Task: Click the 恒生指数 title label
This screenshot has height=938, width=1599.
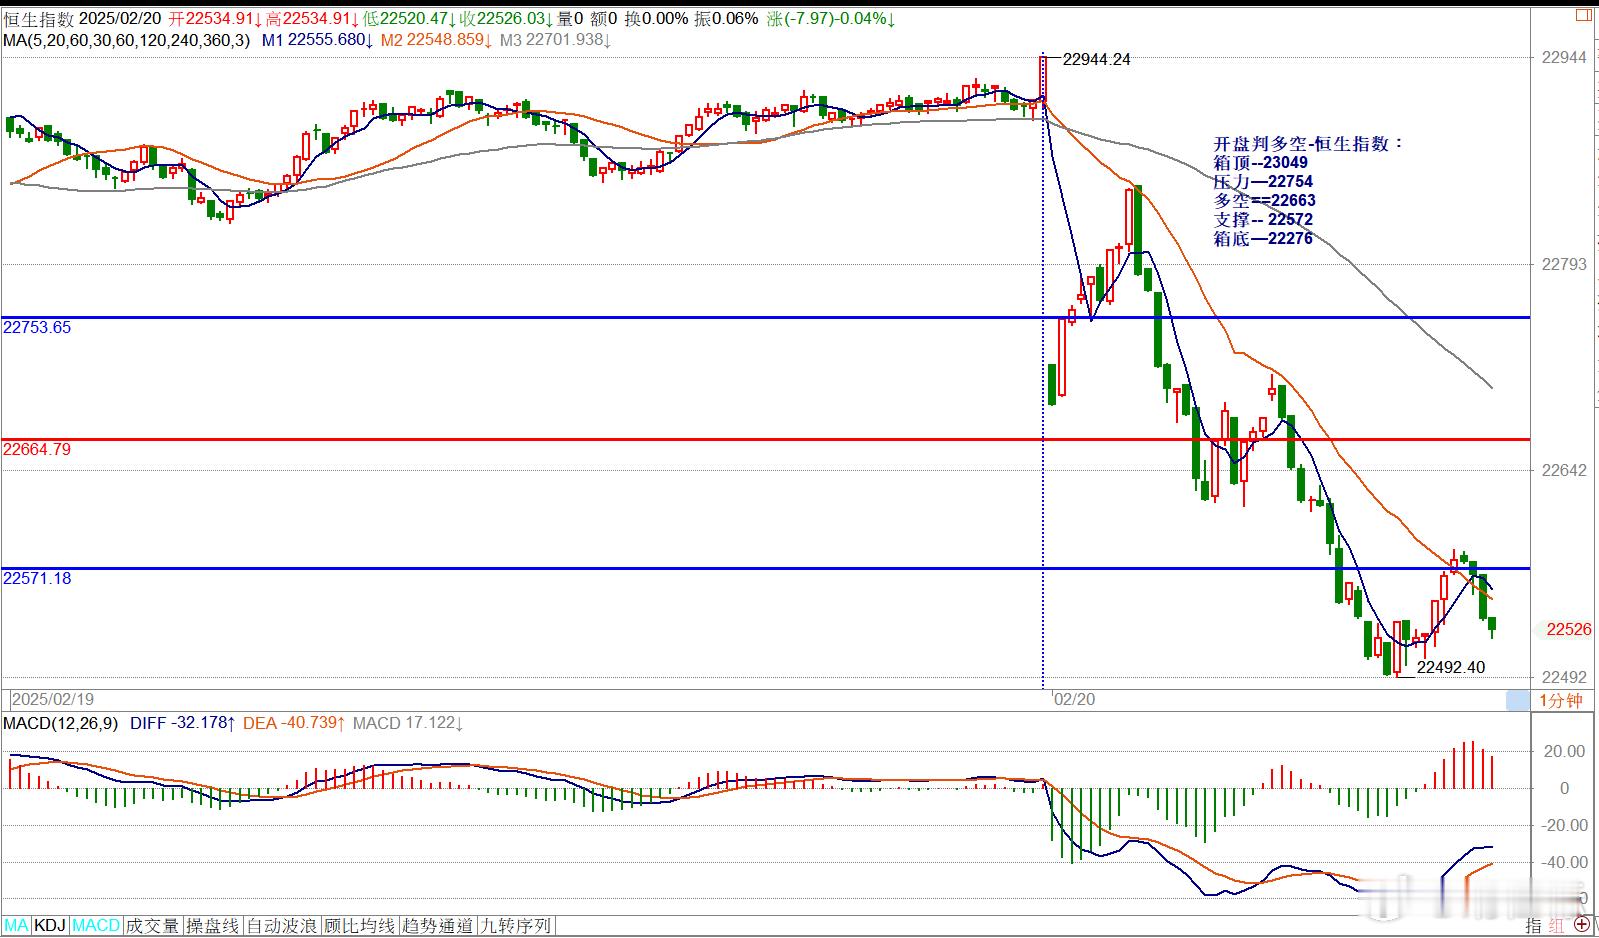Action: tap(38, 19)
